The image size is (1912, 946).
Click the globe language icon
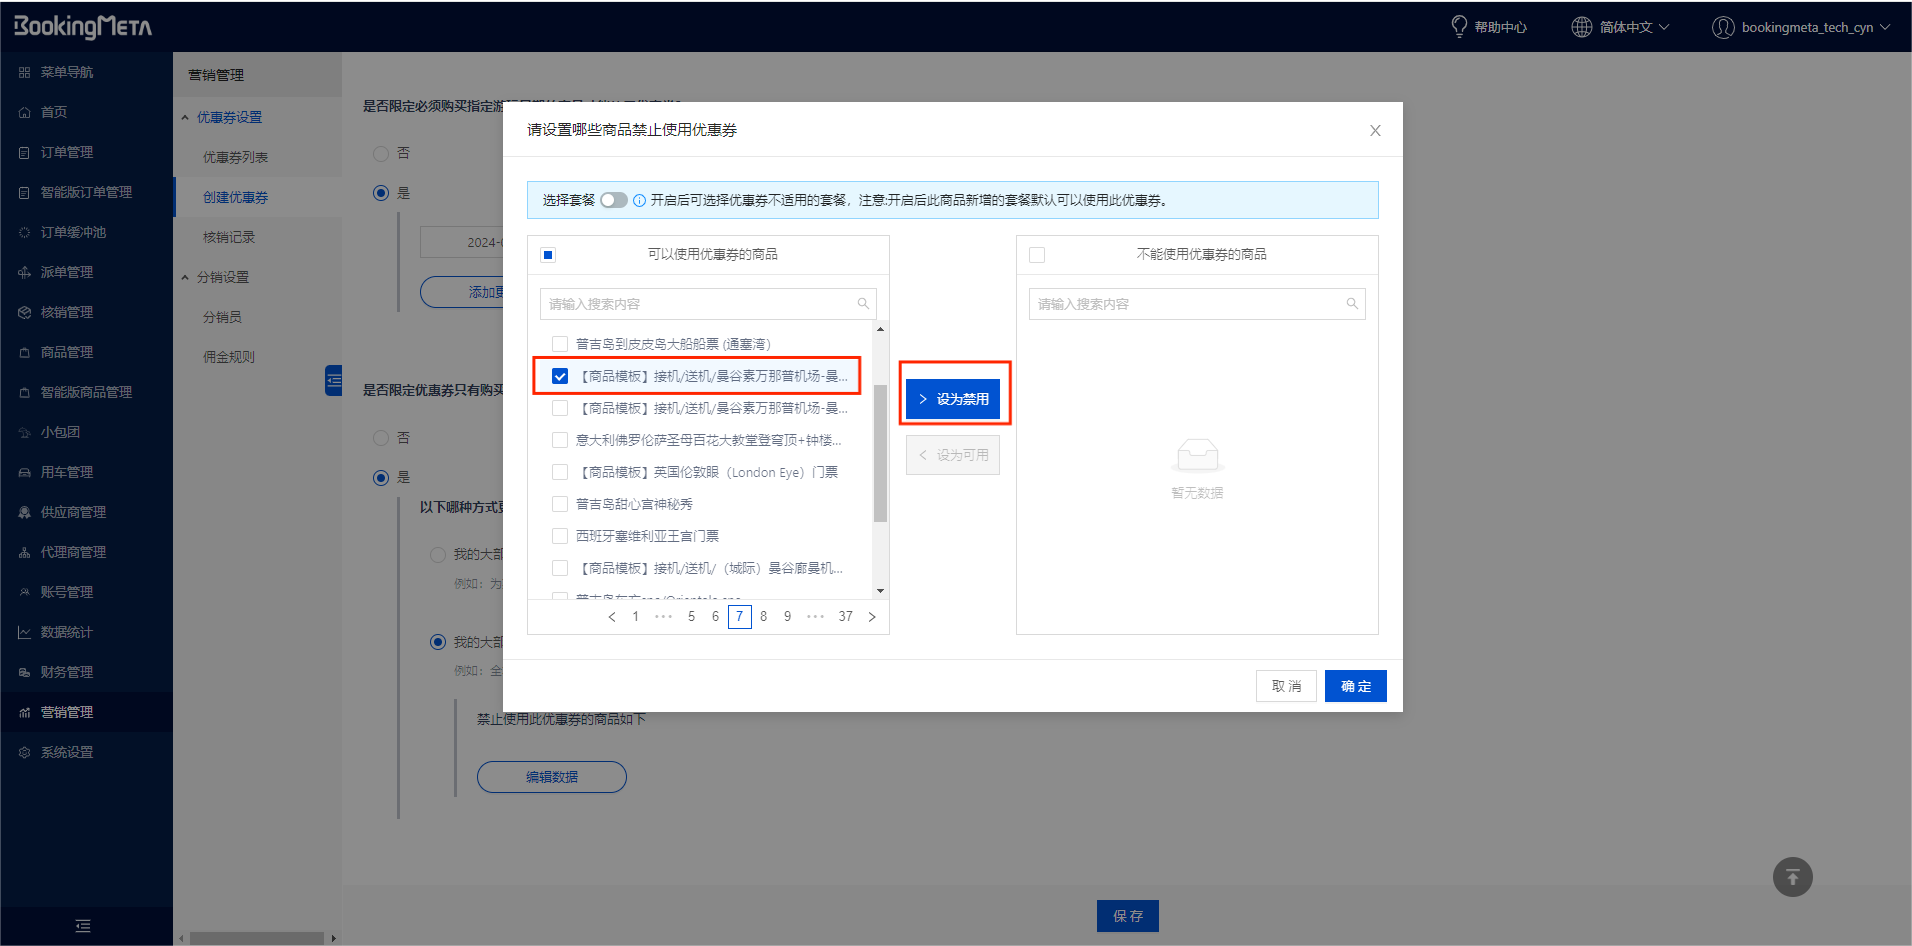pyautogui.click(x=1581, y=27)
